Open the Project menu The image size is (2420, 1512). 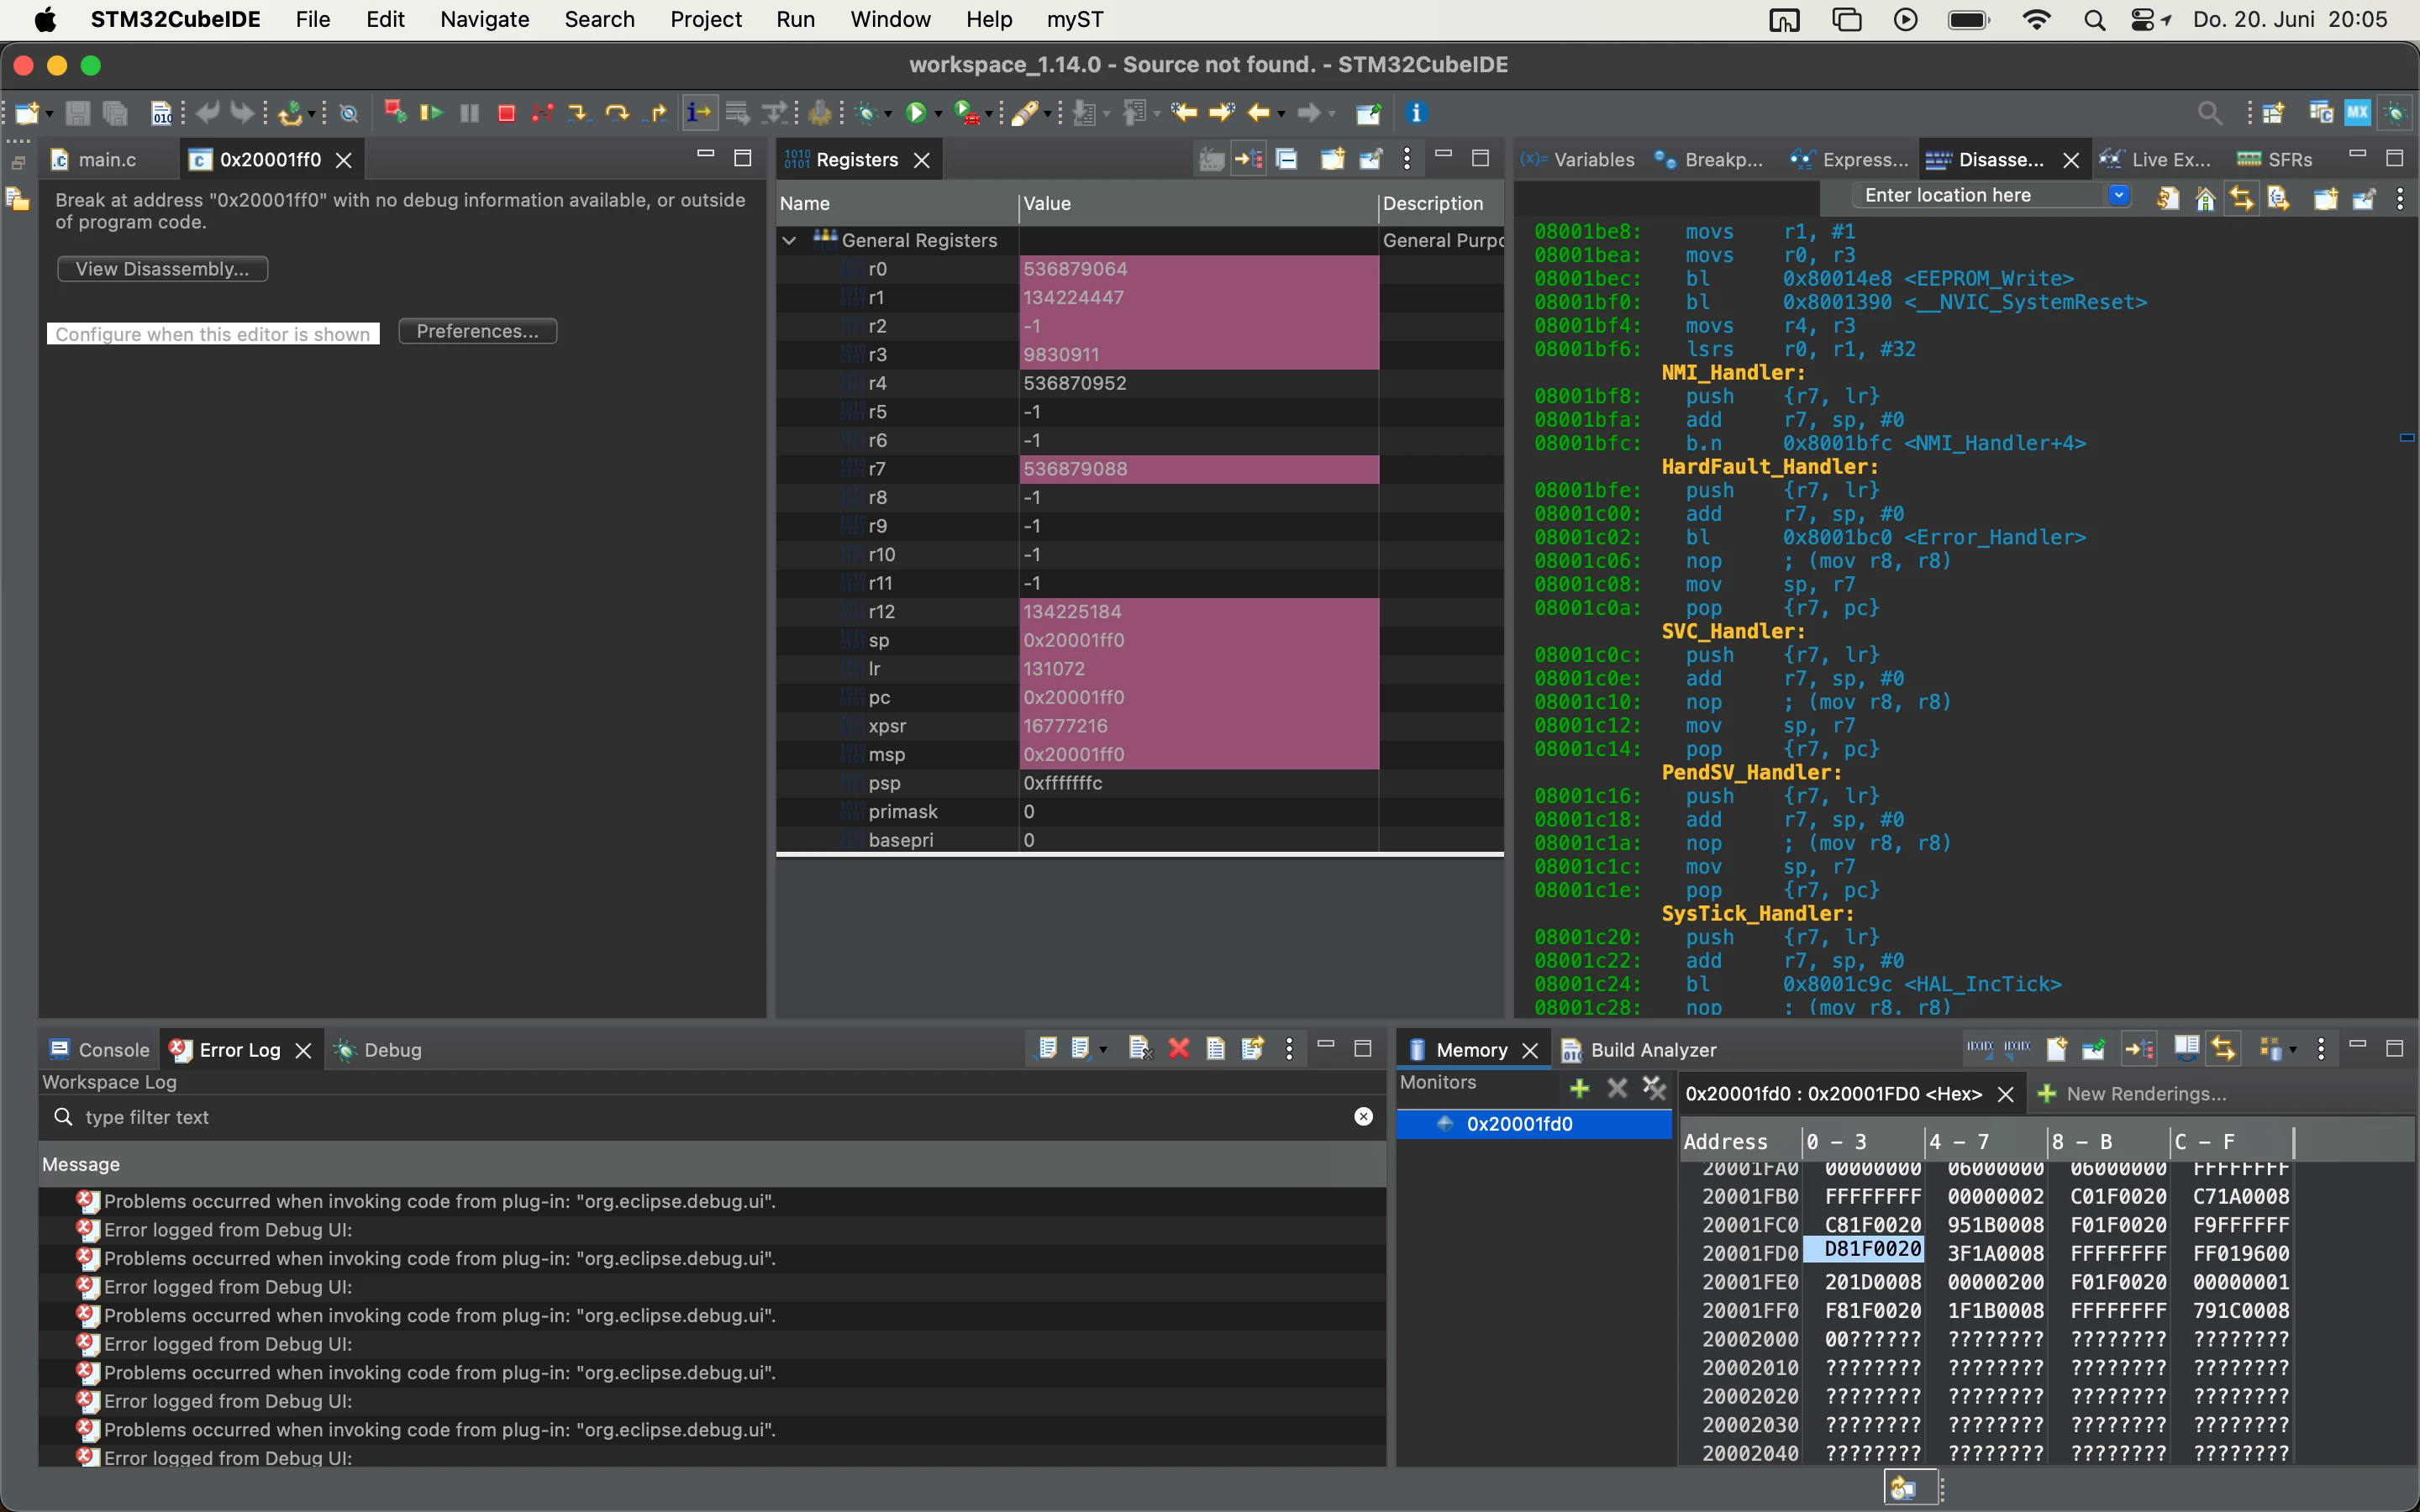click(706, 20)
